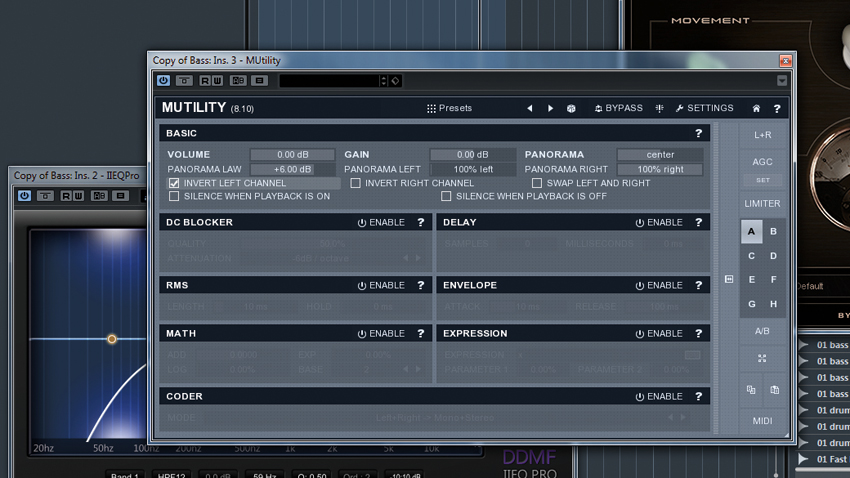Select preset slot A
Screen dimensions: 850x478
pos(751,231)
